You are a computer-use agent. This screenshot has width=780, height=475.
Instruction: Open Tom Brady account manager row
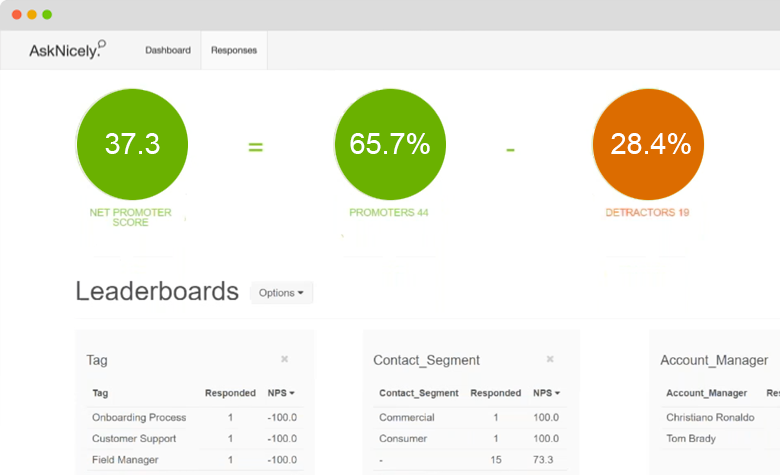tap(689, 438)
